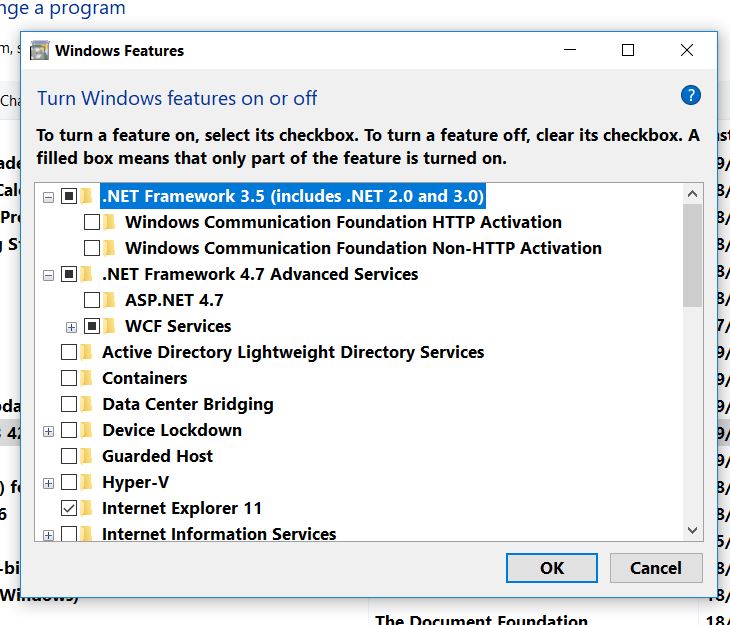Click the folder icon beside Data Center Bridging
Image resolution: width=730 pixels, height=625 pixels.
pyautogui.click(x=86, y=404)
